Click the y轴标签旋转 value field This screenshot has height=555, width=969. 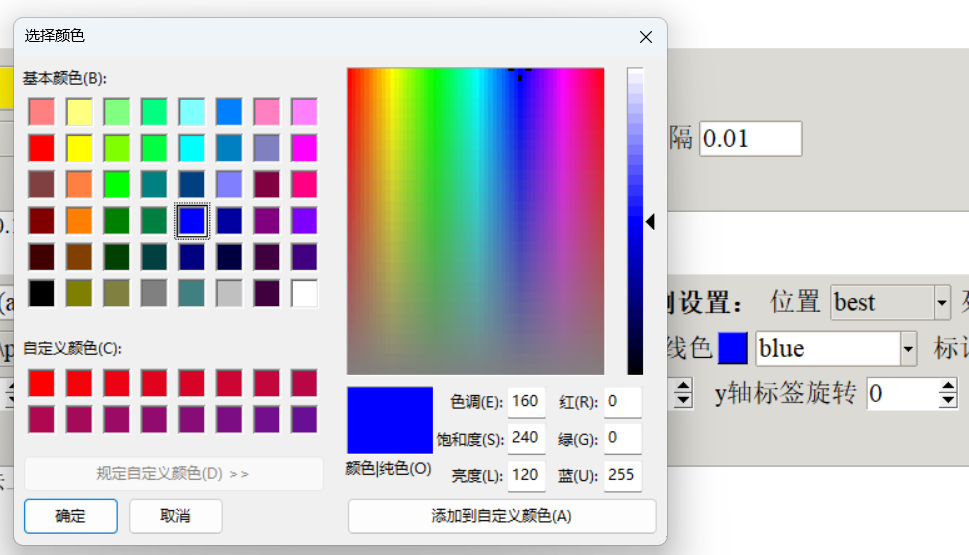click(903, 394)
